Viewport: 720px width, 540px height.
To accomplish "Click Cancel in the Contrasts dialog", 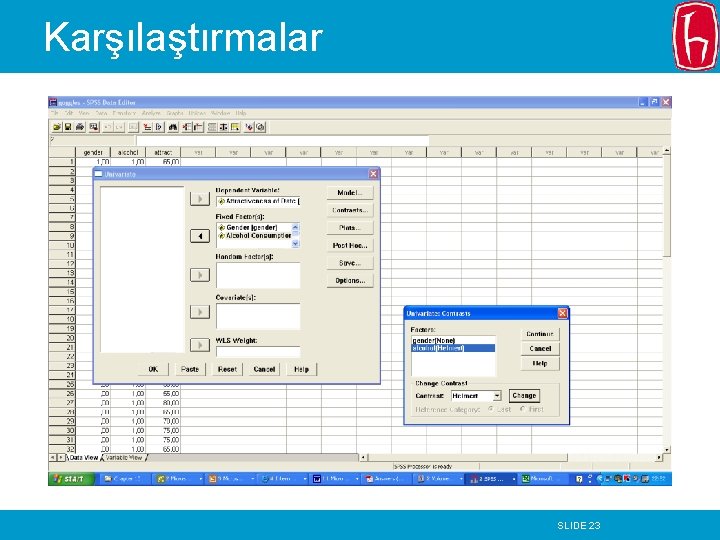I will 540,349.
